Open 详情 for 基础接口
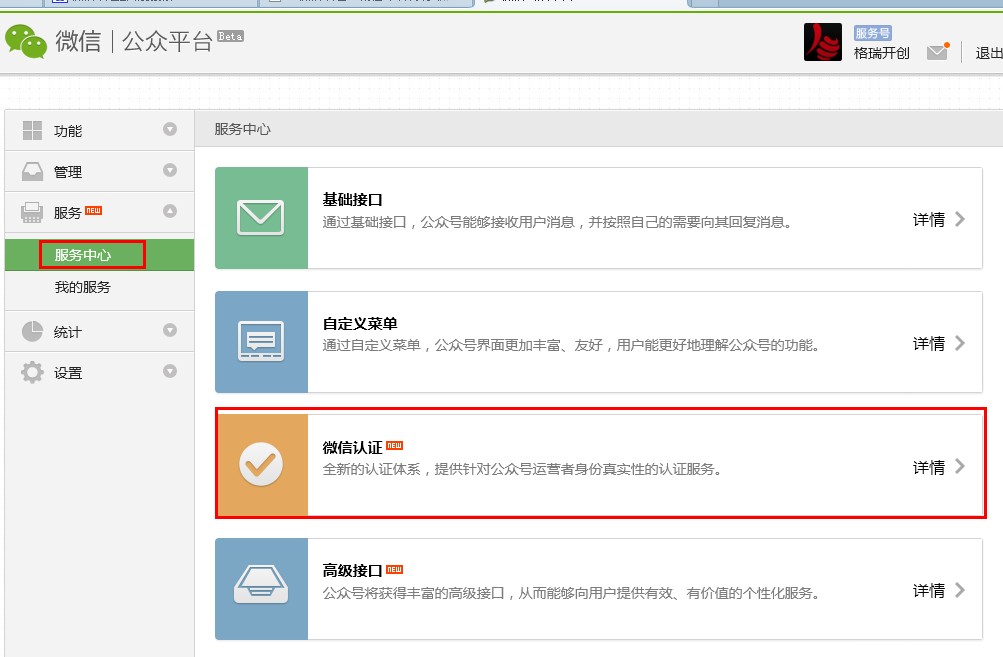The width and height of the screenshot is (1003, 657). [x=931, y=219]
